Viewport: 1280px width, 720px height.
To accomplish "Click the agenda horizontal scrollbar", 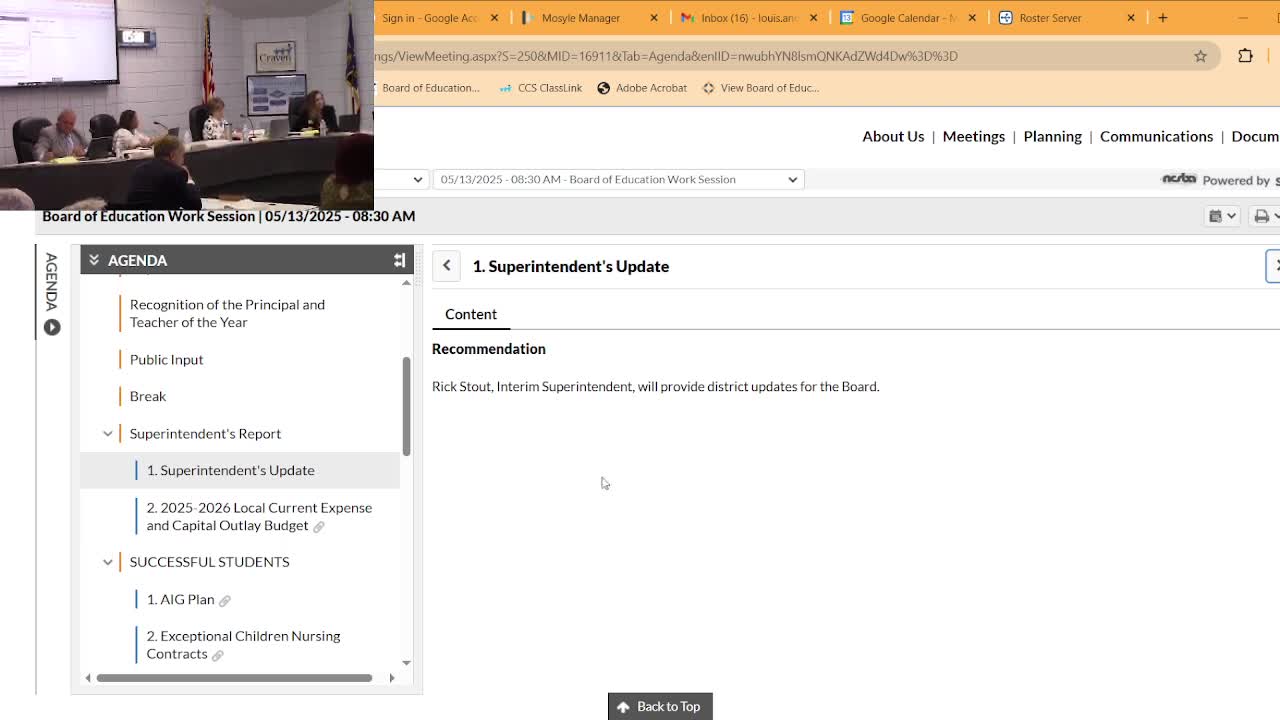I will (x=234, y=678).
